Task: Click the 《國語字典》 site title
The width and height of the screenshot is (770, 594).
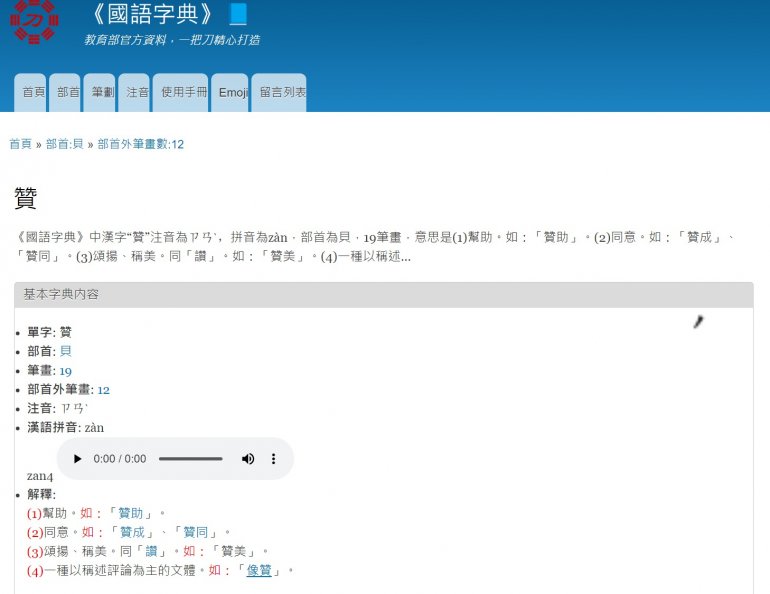Action: pos(153,14)
